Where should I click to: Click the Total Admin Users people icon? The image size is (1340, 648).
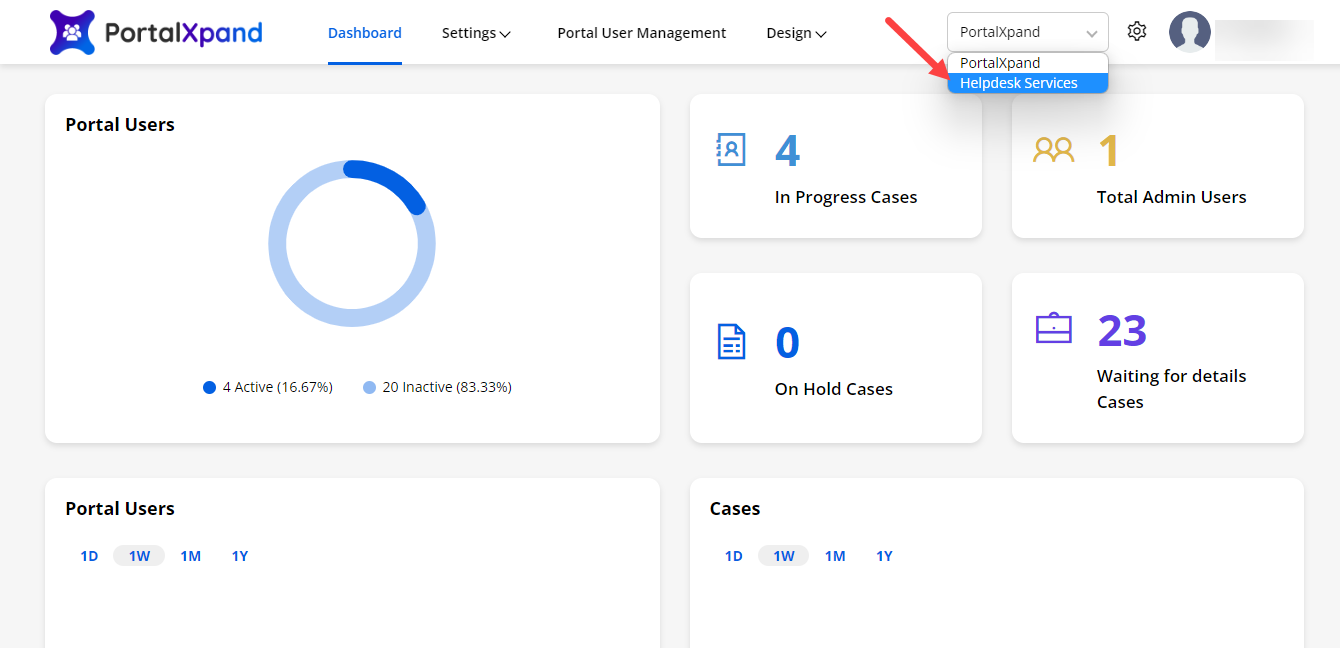1053,150
